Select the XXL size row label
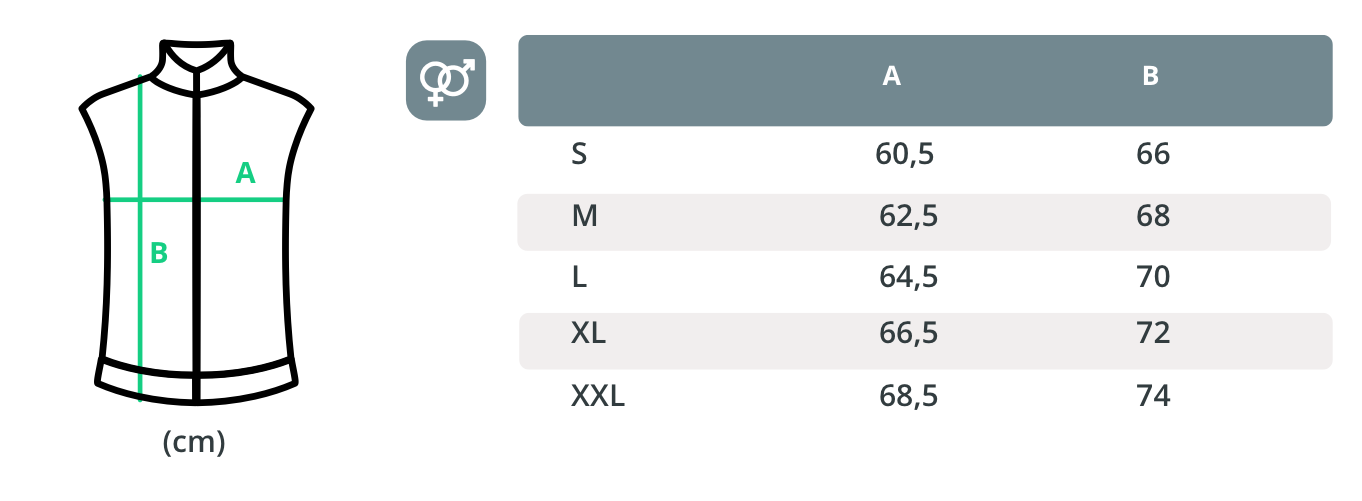The image size is (1362, 501). pyautogui.click(x=598, y=397)
